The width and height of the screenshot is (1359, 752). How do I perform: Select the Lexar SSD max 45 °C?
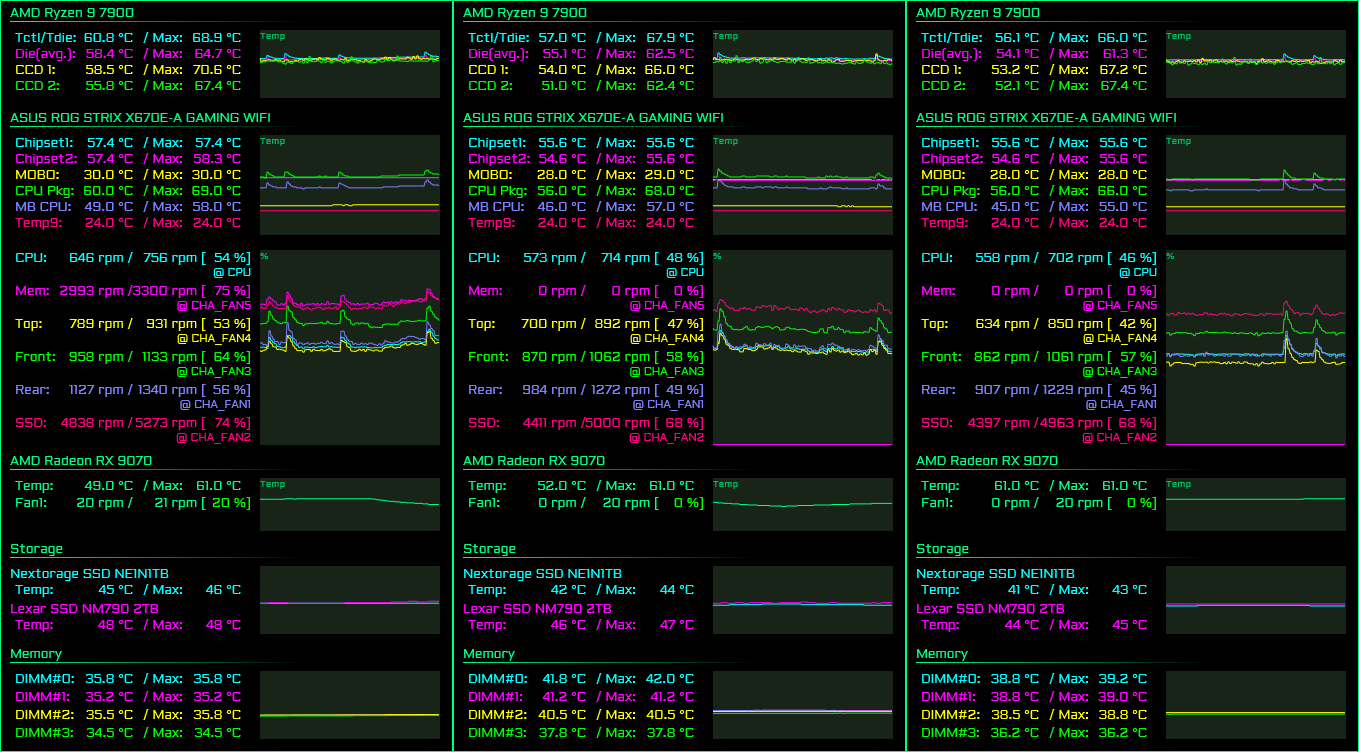(1129, 625)
